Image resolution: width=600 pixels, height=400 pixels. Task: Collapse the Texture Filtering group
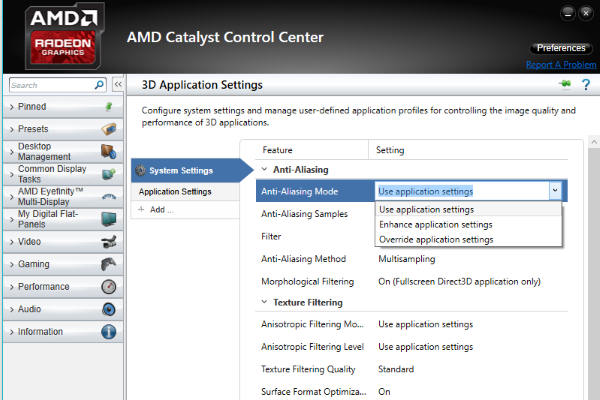[264, 302]
